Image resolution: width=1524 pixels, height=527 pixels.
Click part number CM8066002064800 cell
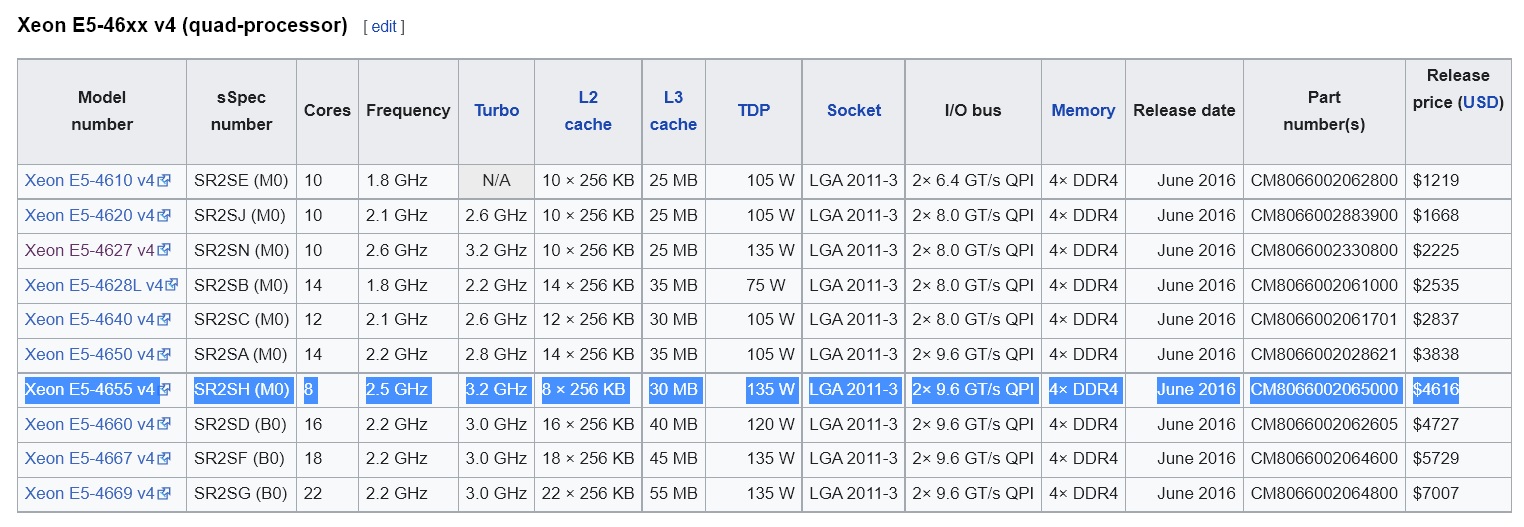pyautogui.click(x=1324, y=494)
